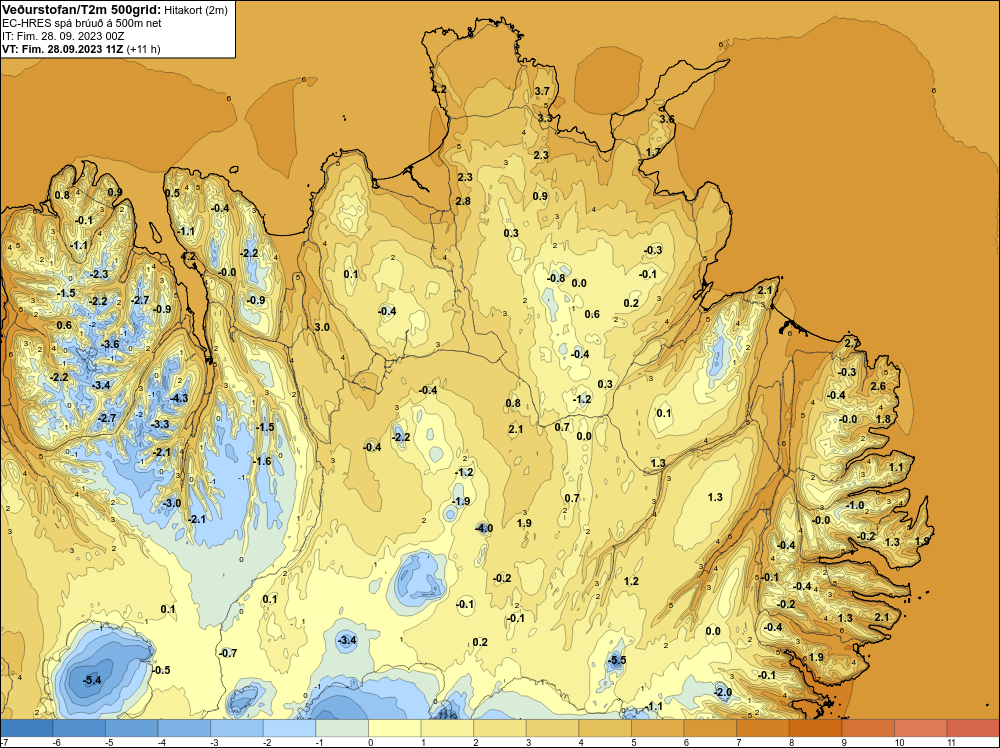Pick the legend swatch between -5 and -4

132,728
